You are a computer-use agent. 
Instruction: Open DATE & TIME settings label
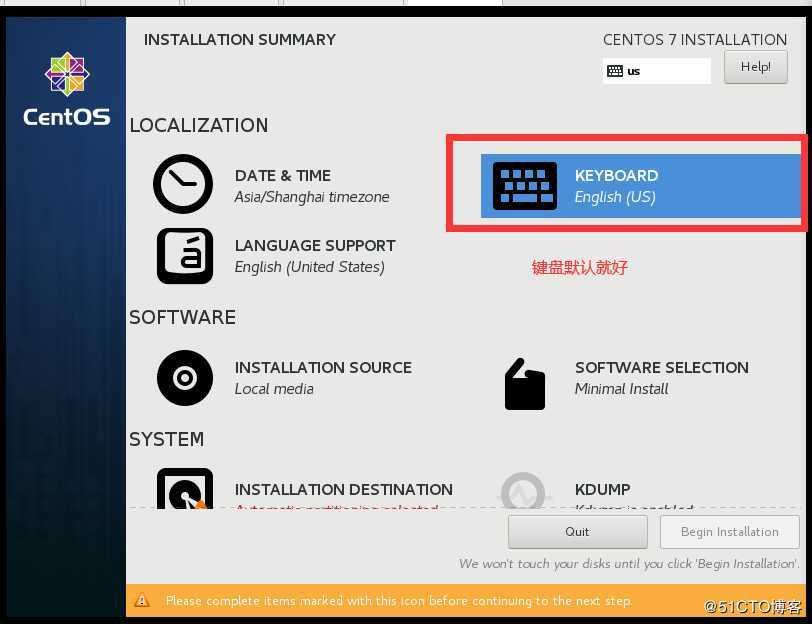(283, 176)
